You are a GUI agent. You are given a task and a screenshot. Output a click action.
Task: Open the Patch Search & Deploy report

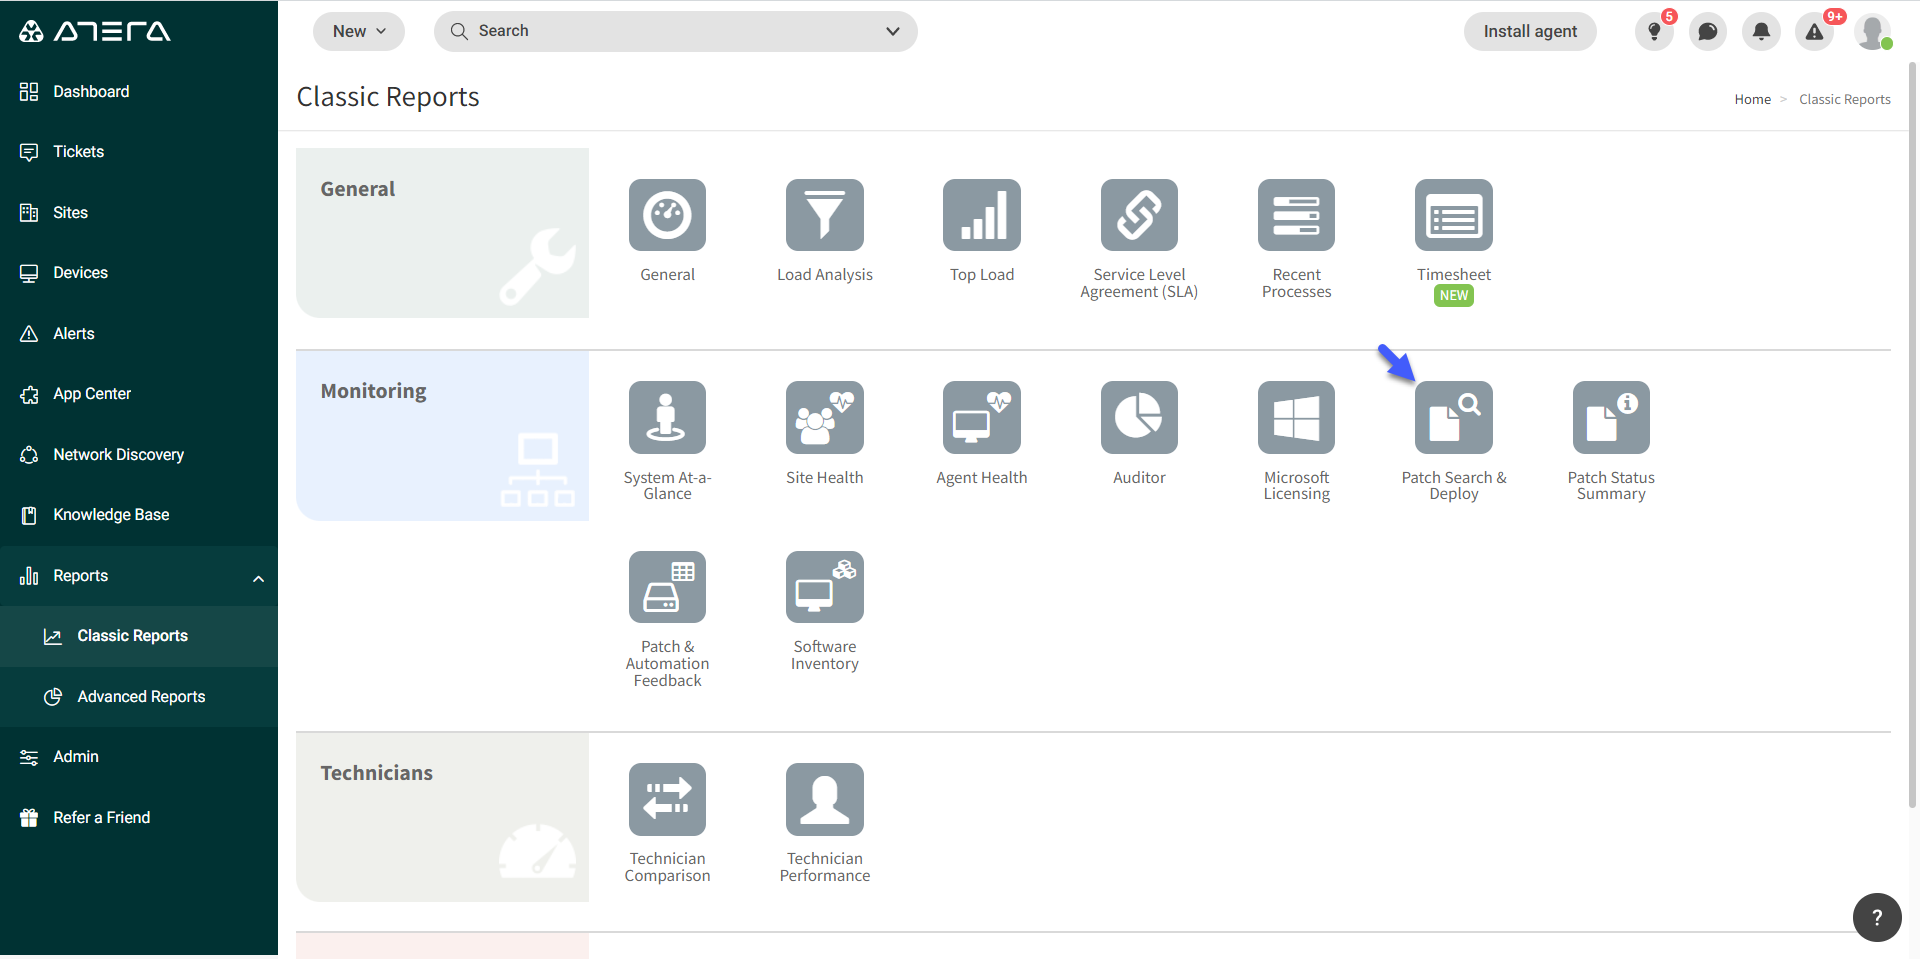[1454, 417]
